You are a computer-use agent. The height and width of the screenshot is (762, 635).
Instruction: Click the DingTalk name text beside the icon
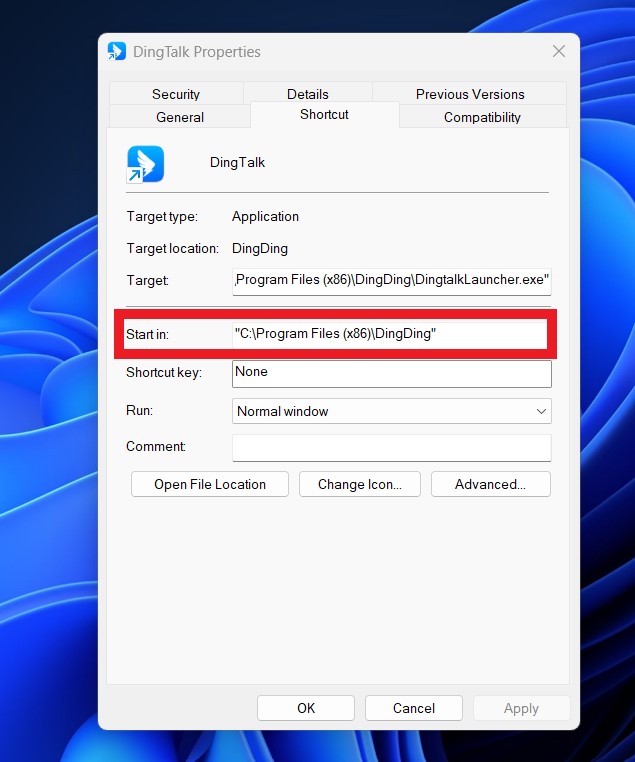pyautogui.click(x=237, y=162)
